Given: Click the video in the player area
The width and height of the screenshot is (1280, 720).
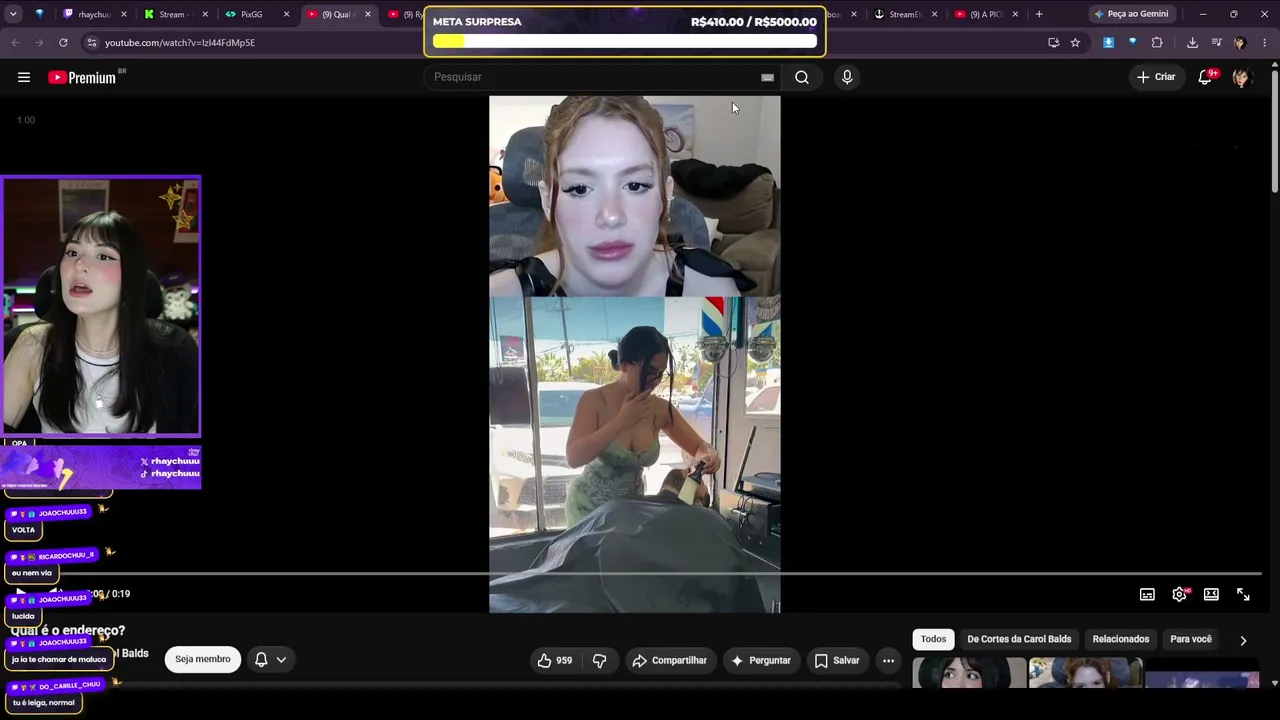Looking at the screenshot, I should tap(634, 354).
